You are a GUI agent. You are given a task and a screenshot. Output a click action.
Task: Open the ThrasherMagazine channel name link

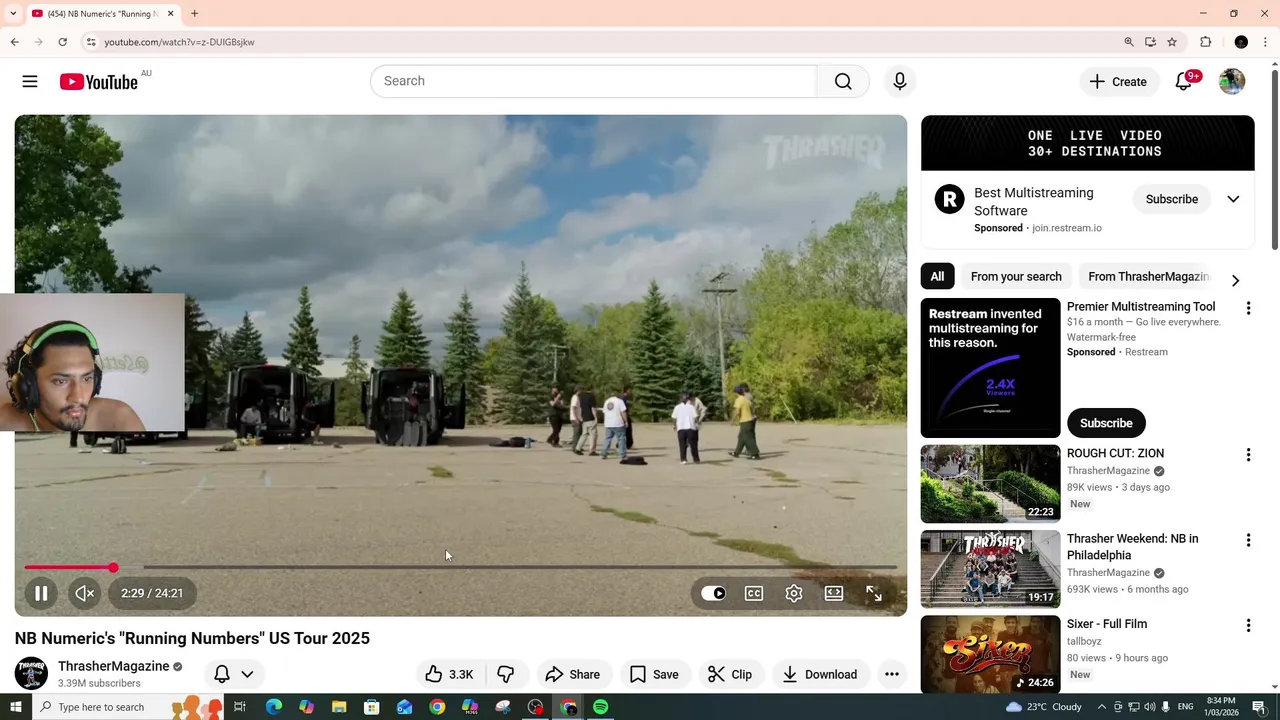point(113,666)
